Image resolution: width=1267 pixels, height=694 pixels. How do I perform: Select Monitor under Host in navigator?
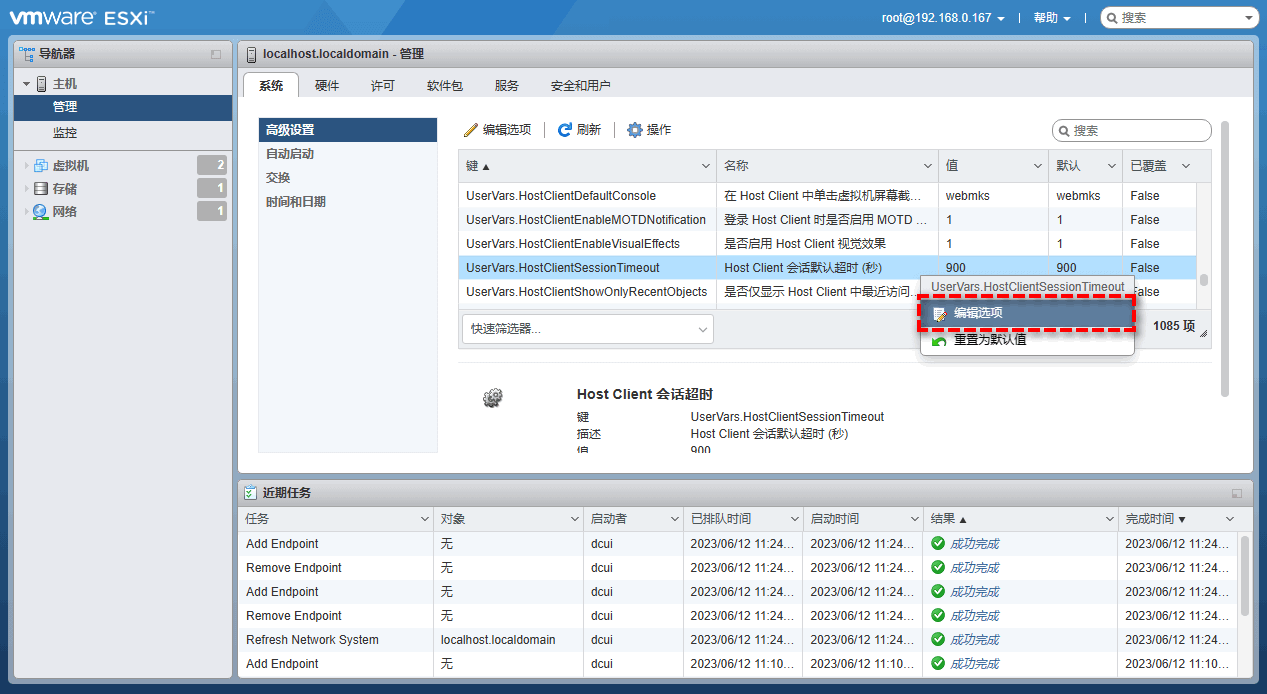[x=65, y=133]
